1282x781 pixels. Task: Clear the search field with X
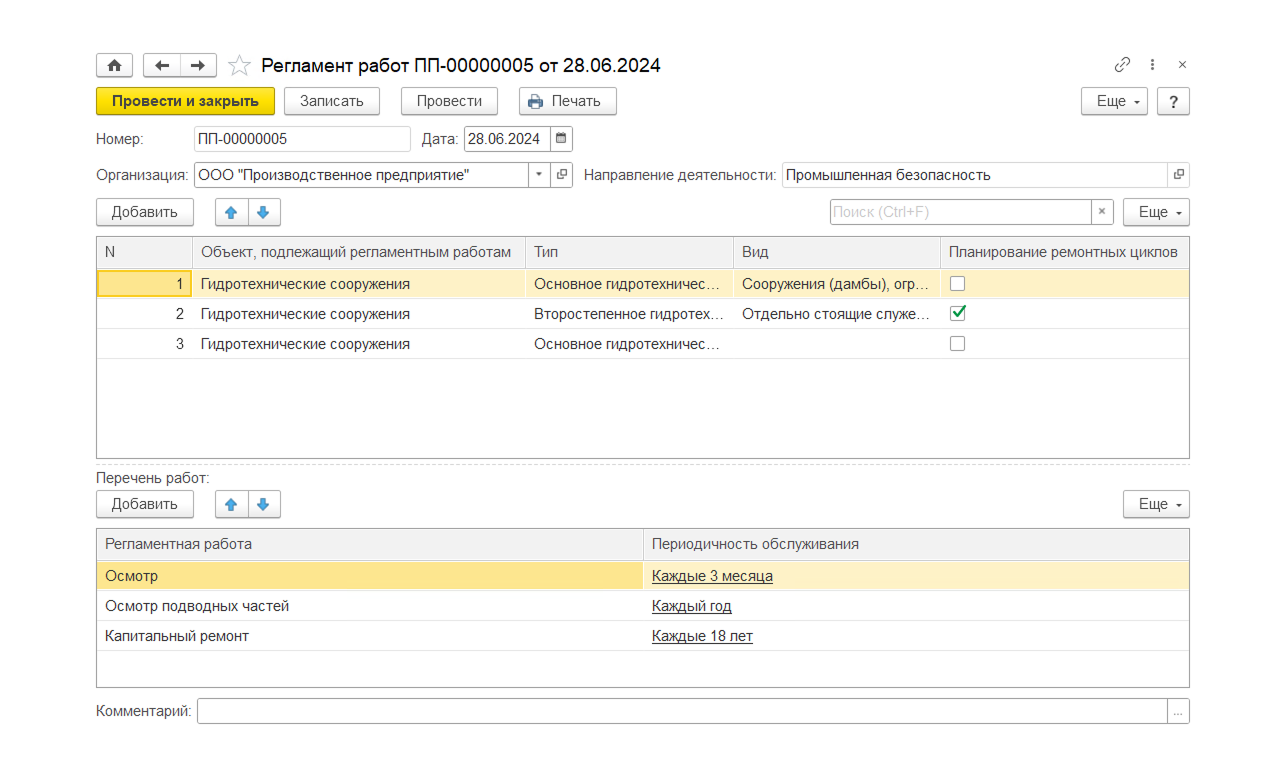click(x=1102, y=212)
